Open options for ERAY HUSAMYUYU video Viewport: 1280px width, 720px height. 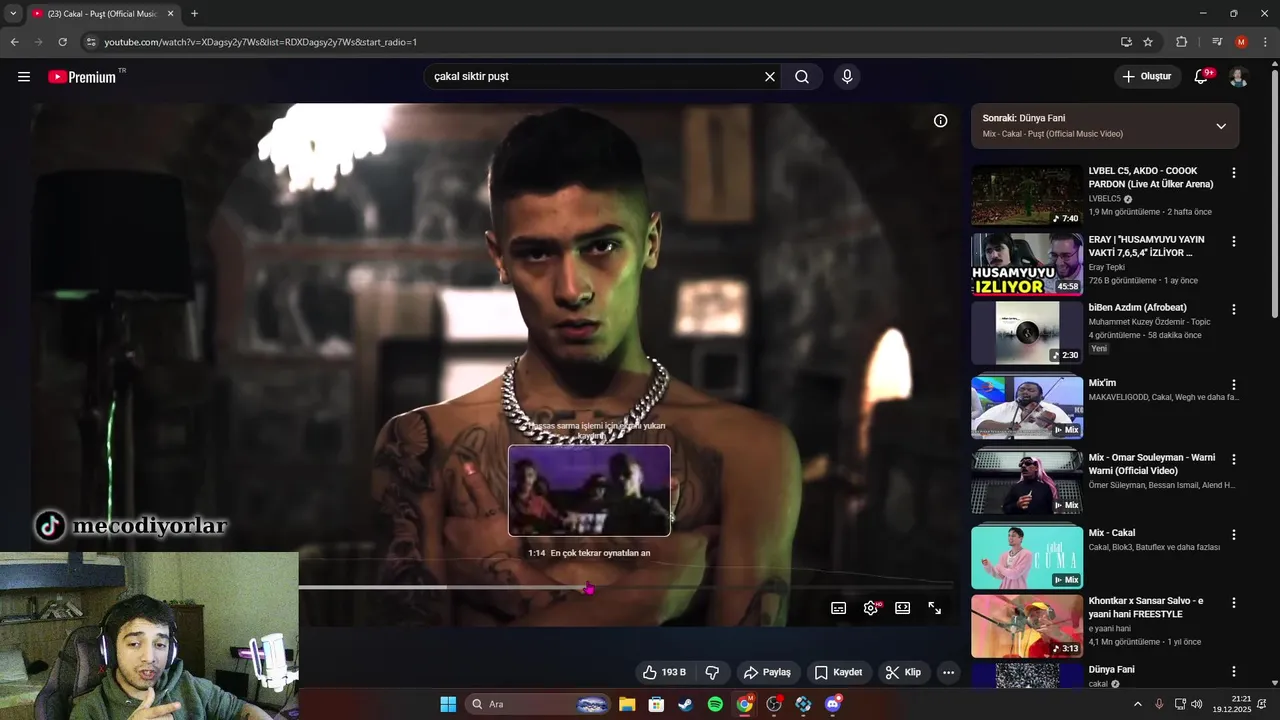point(1234,242)
